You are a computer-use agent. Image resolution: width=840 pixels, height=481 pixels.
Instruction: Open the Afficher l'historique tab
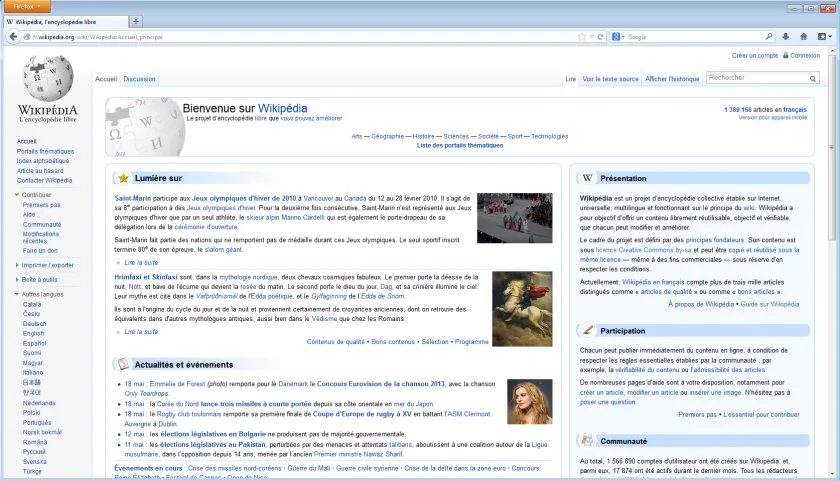coord(672,79)
